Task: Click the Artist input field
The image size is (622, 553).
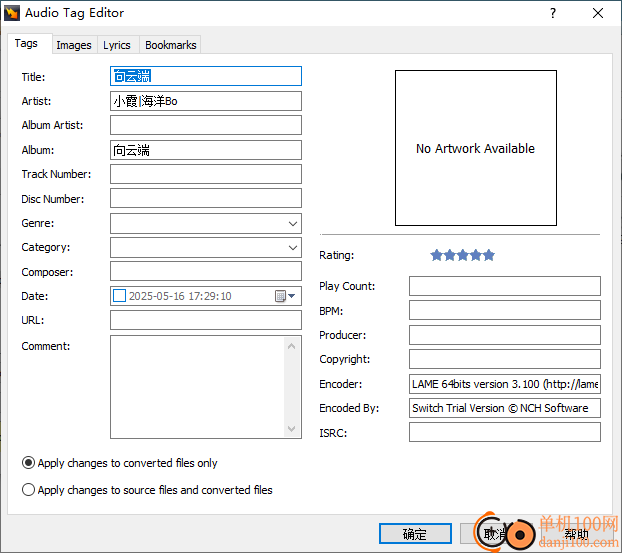Action: [x=206, y=101]
